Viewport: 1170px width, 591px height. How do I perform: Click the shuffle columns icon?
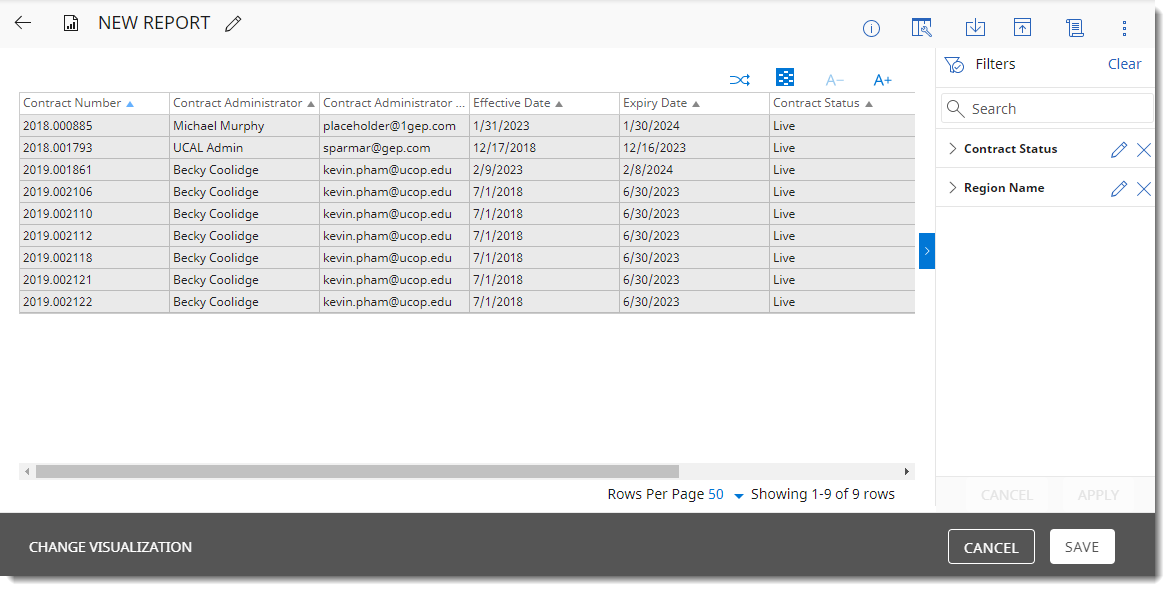point(739,80)
